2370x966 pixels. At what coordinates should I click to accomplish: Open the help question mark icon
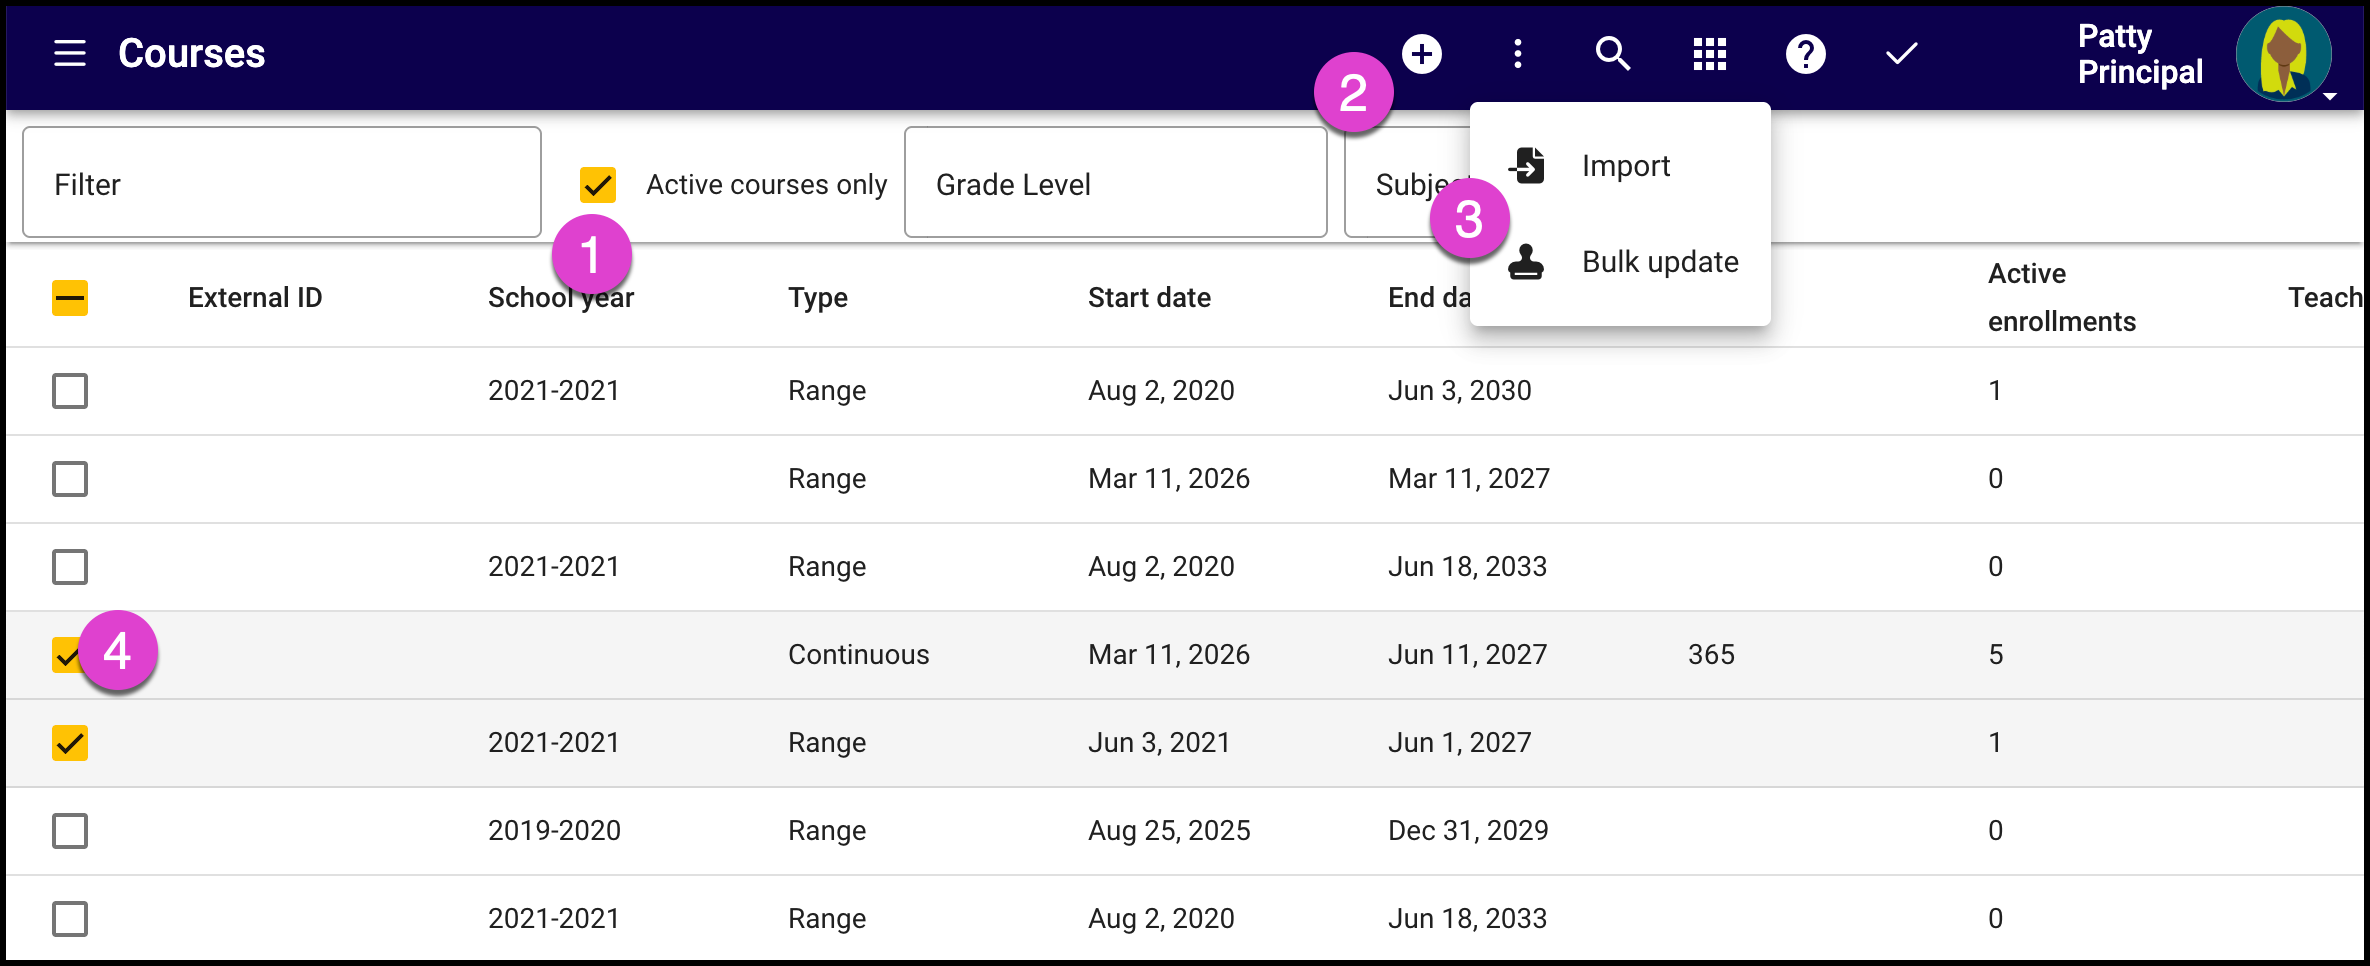pos(1805,54)
